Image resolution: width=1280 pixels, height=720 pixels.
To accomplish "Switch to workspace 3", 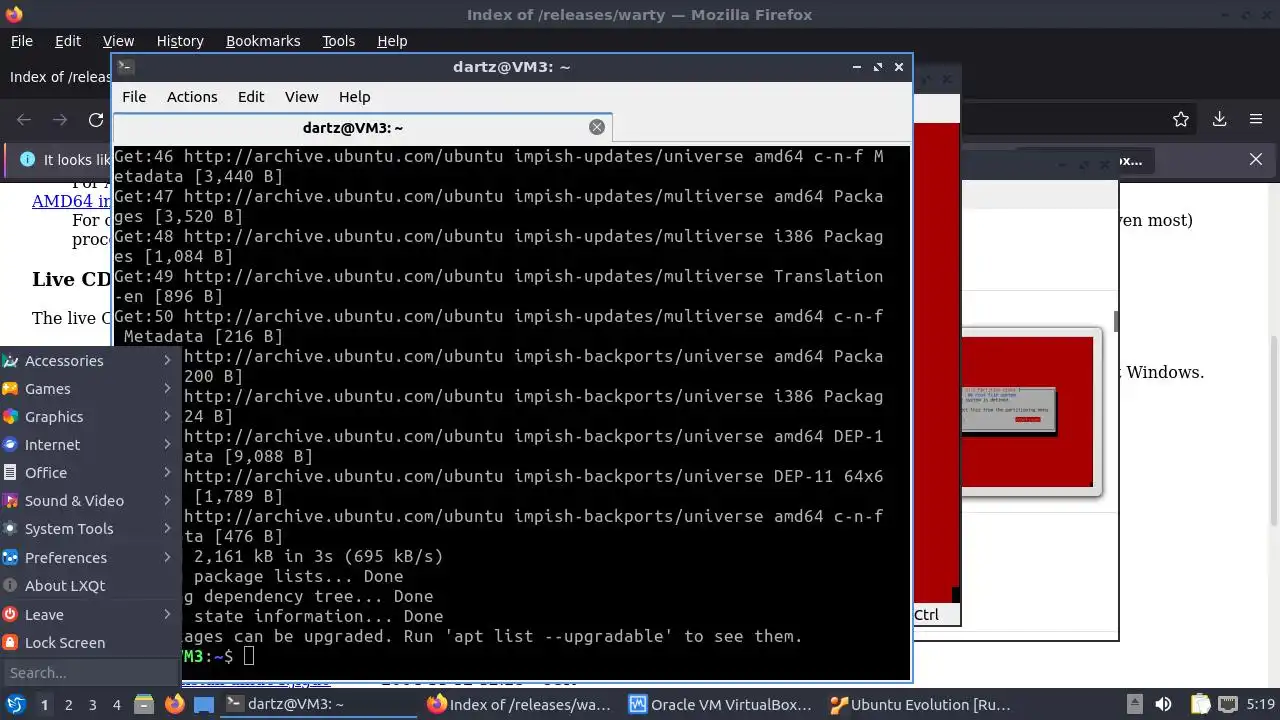I will pos(92,704).
